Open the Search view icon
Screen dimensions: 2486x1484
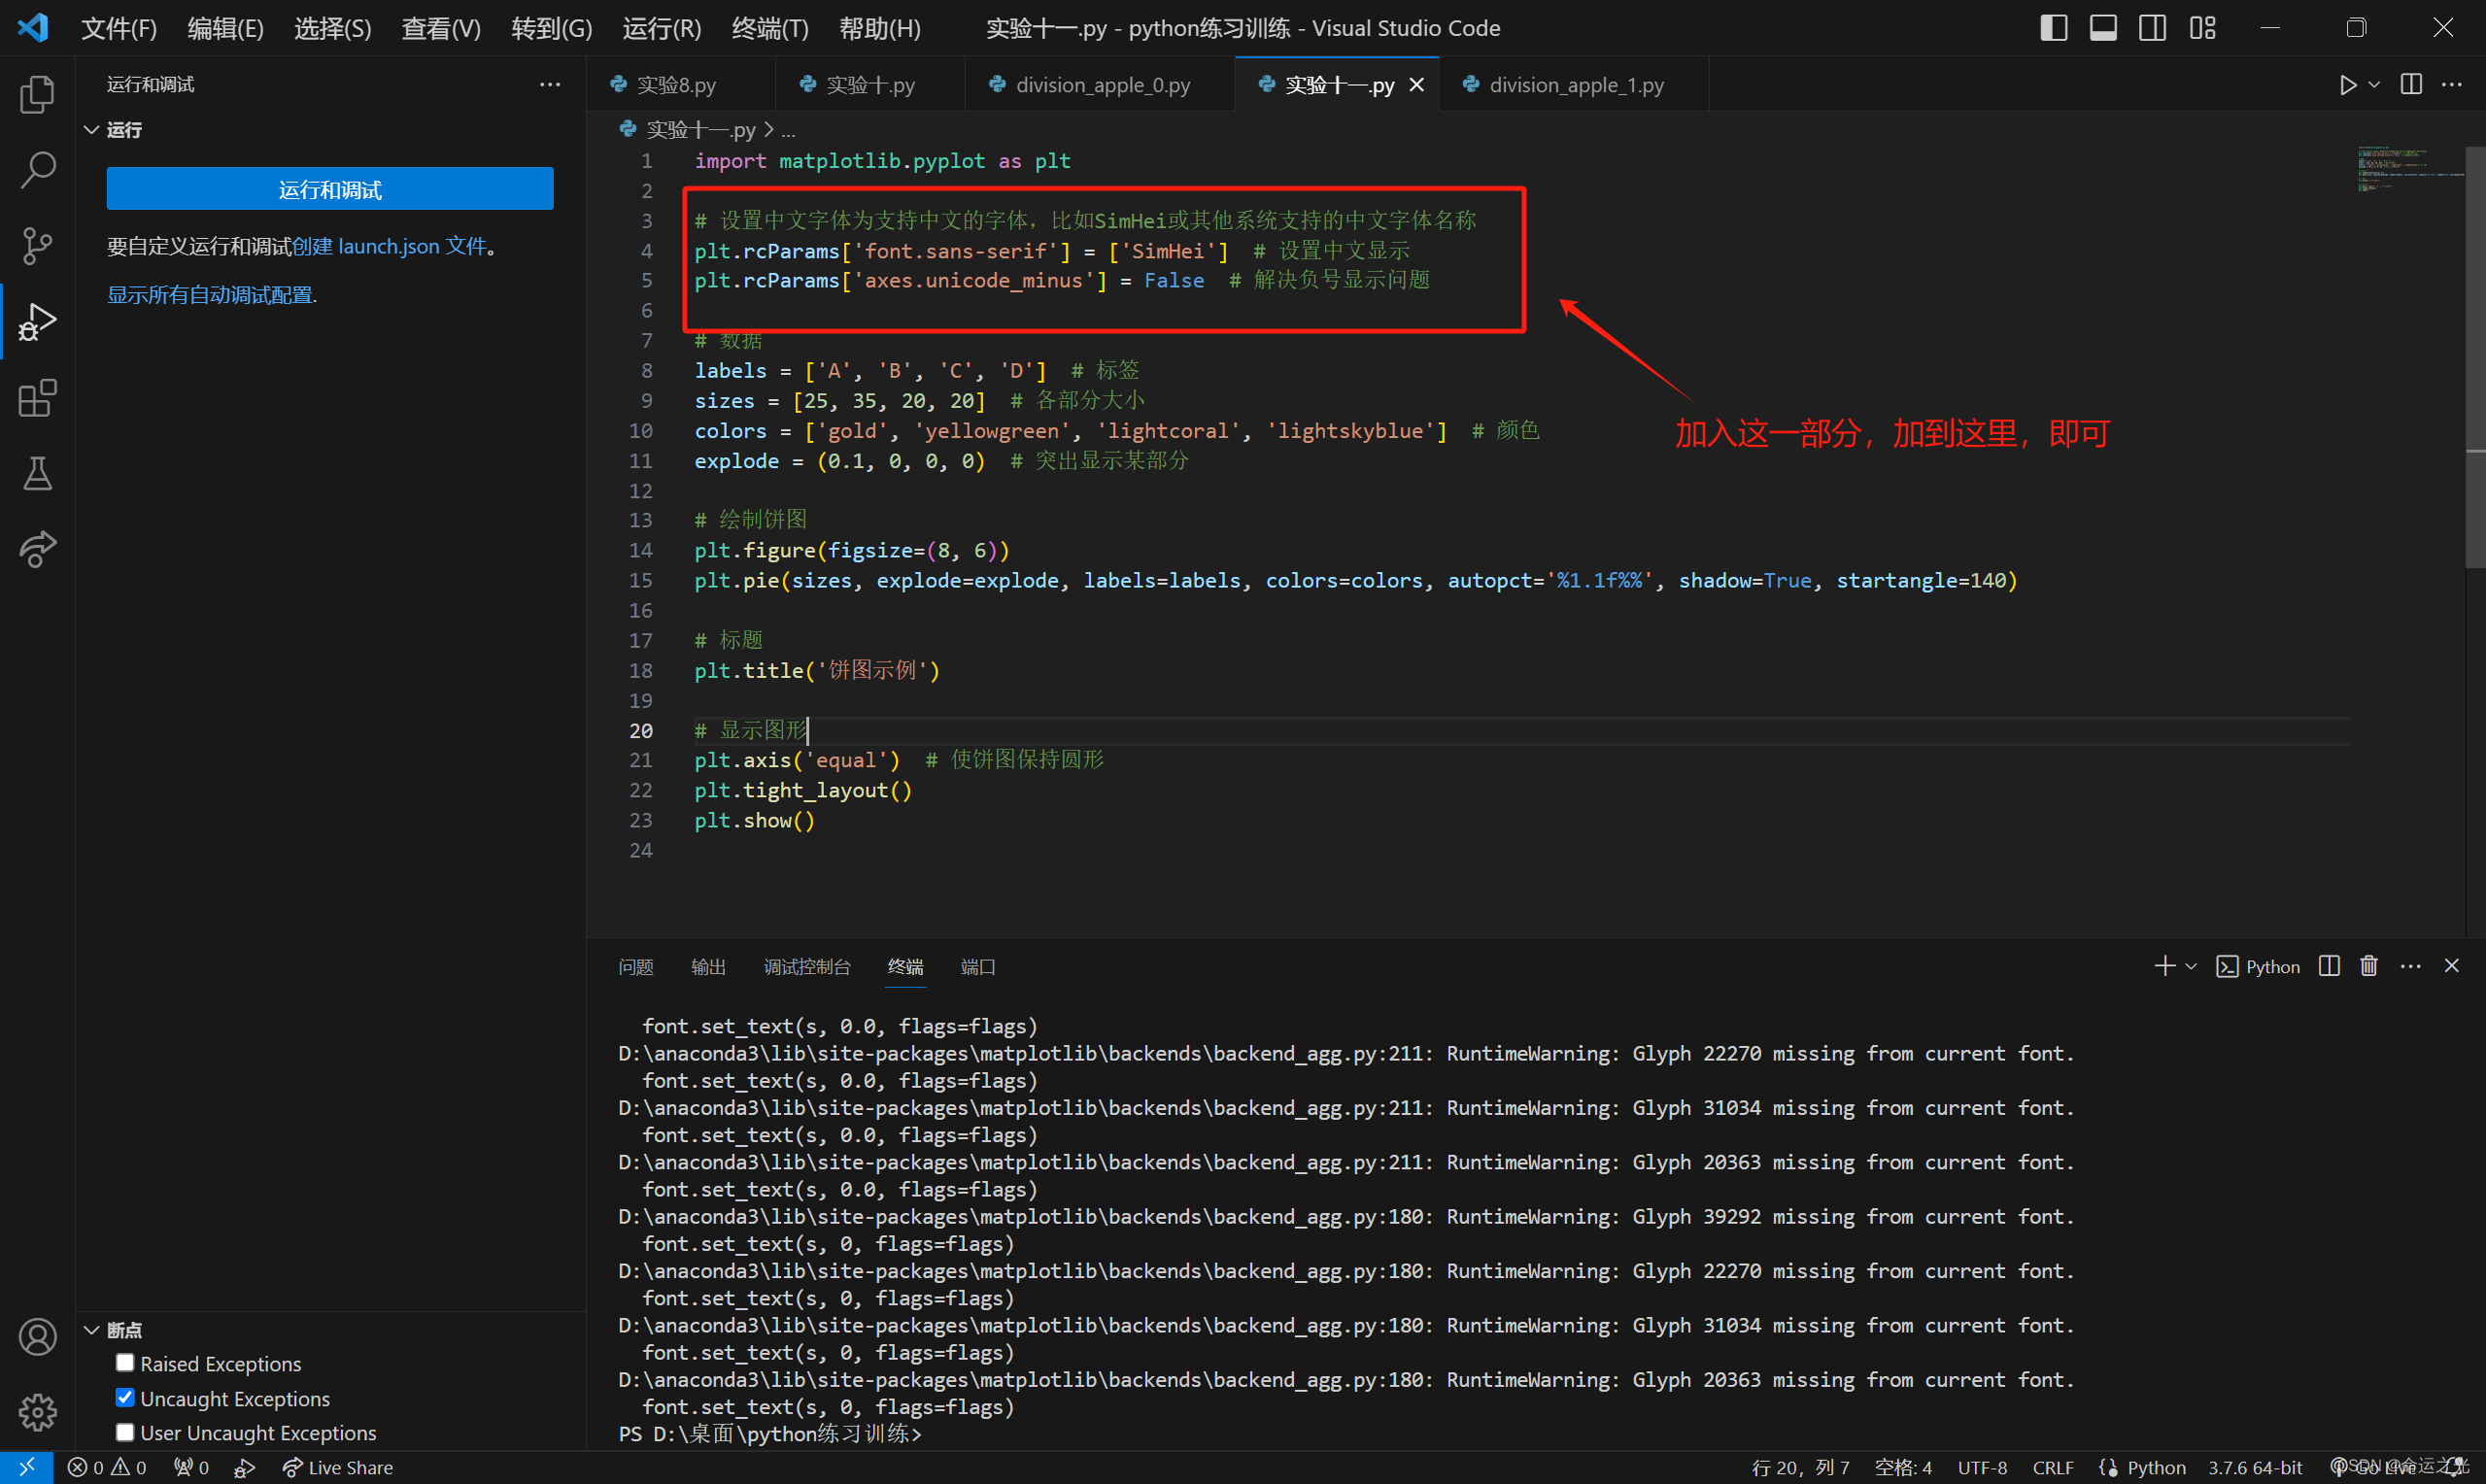click(37, 170)
